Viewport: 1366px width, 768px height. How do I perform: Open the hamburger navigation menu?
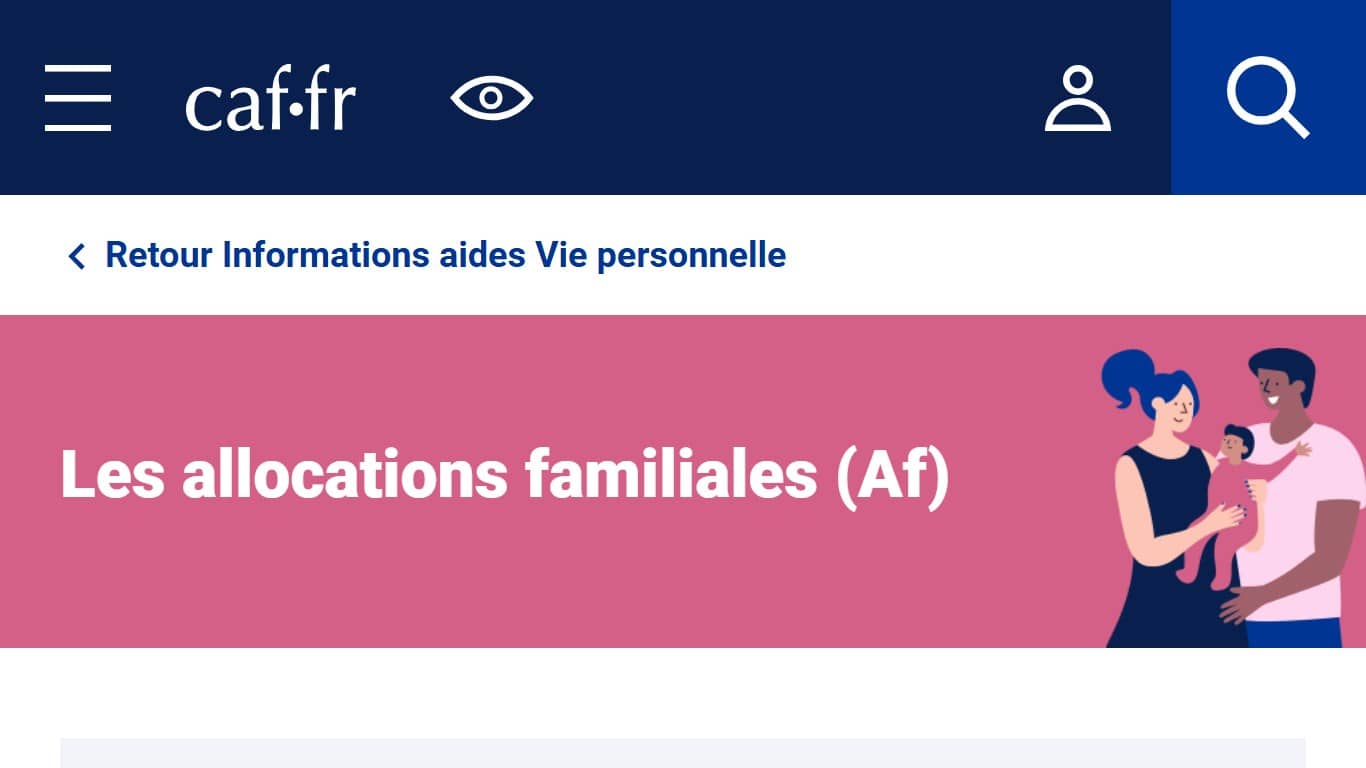(78, 98)
